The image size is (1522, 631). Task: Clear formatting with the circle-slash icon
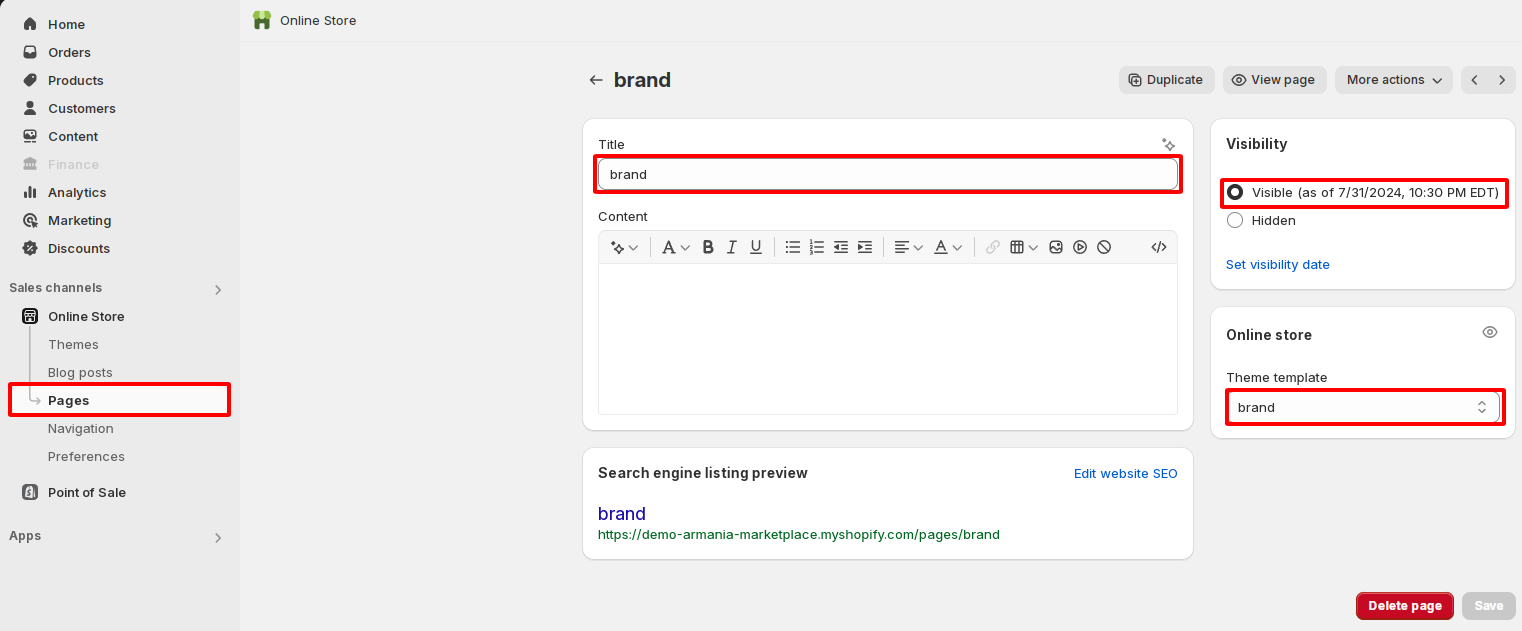tap(1104, 247)
